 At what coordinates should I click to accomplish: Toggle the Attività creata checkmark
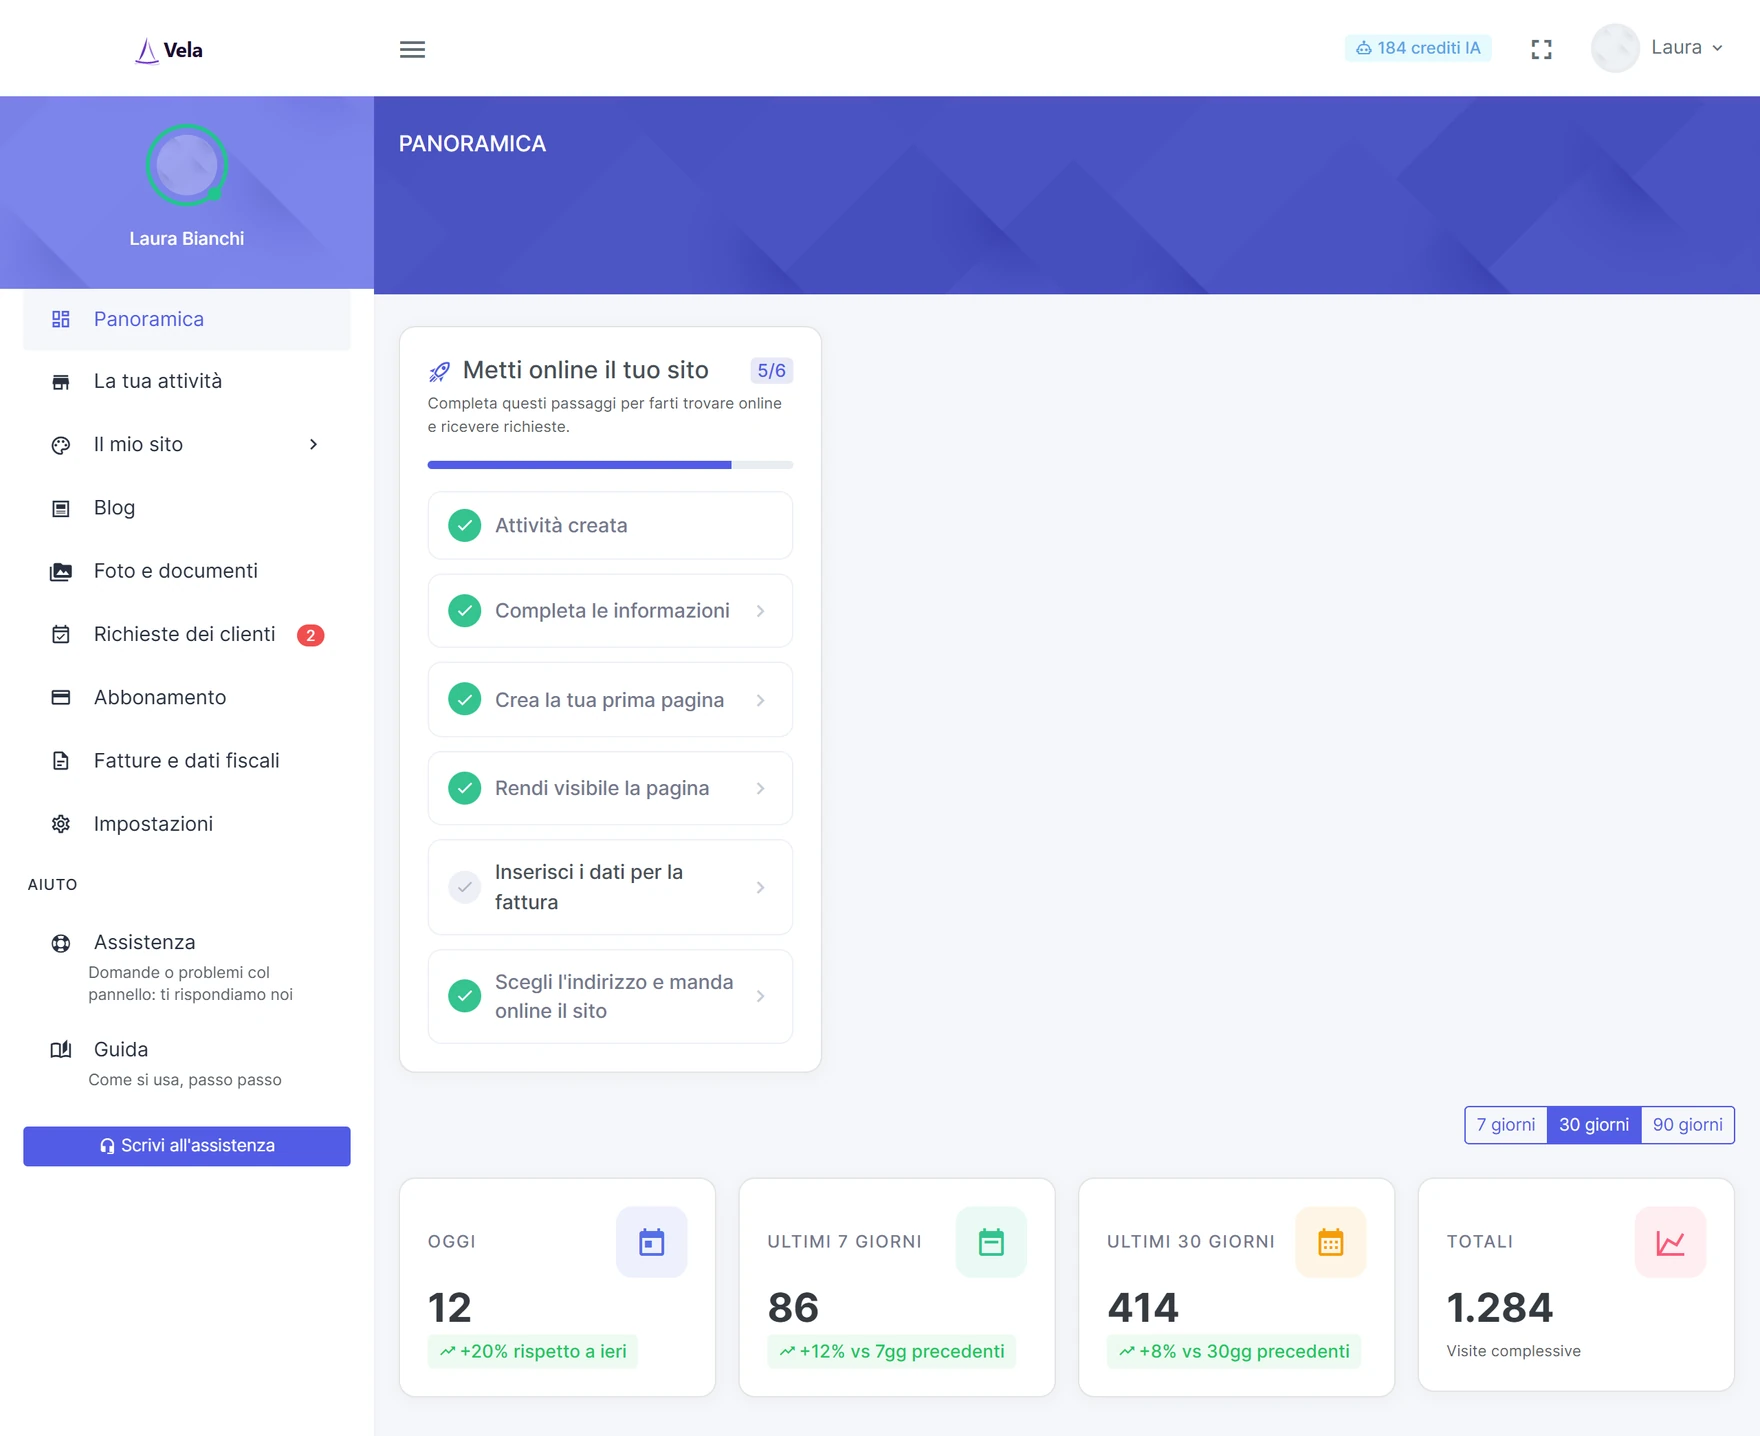[464, 525]
